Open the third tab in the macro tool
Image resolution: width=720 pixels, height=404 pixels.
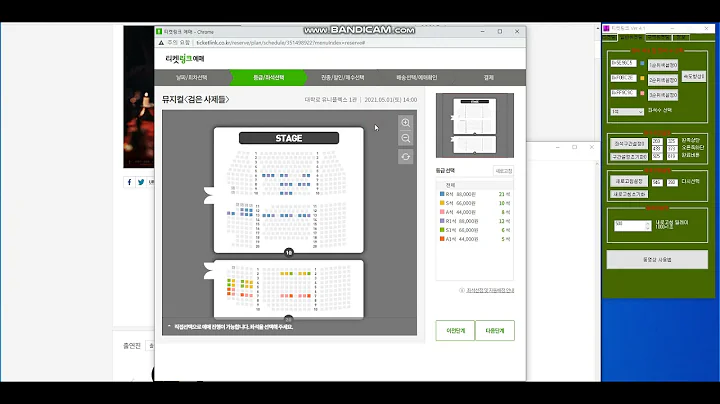(658, 38)
